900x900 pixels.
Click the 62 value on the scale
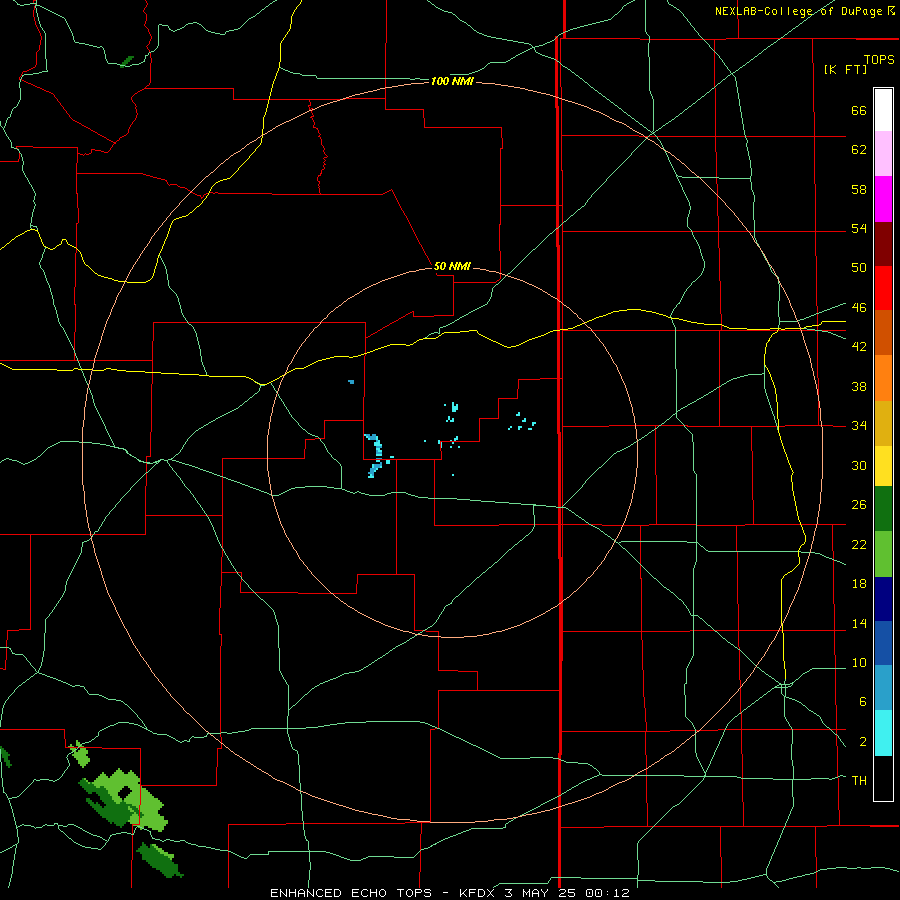[x=859, y=150]
